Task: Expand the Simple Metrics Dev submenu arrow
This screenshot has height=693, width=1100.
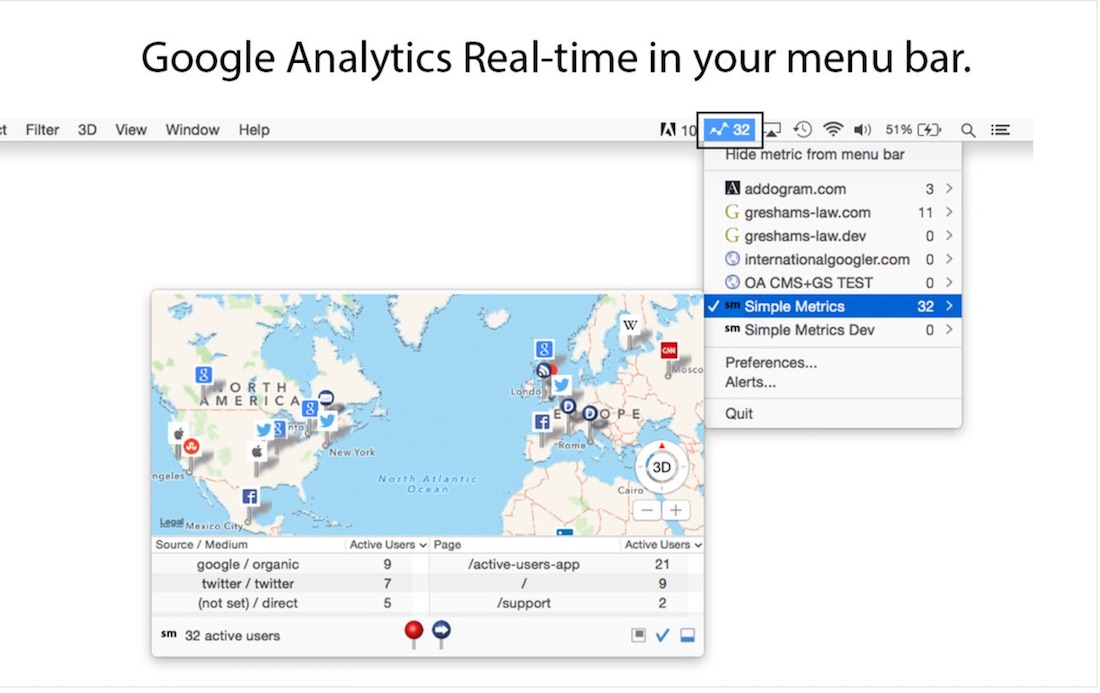Action: 949,330
